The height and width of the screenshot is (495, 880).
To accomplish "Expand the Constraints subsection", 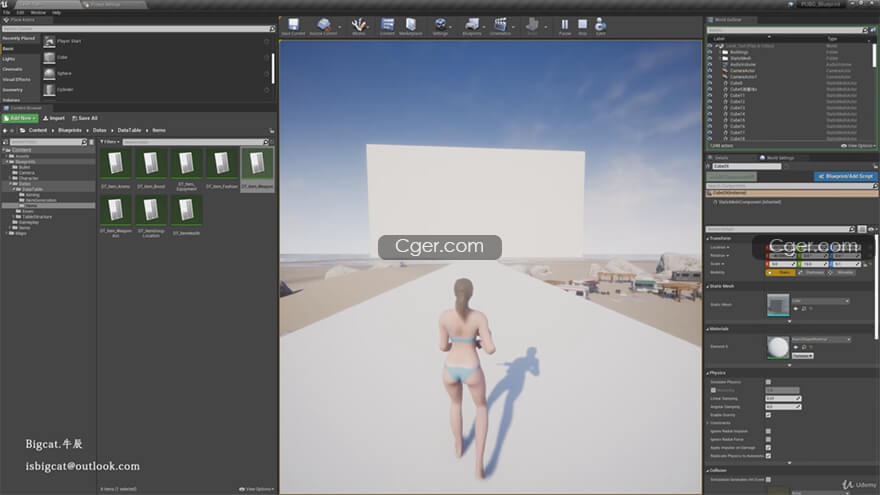I will pos(708,423).
